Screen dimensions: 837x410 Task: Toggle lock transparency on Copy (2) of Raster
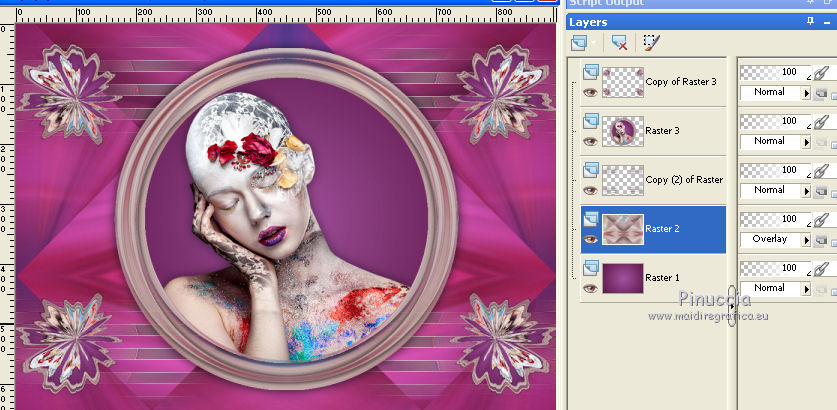click(x=820, y=192)
